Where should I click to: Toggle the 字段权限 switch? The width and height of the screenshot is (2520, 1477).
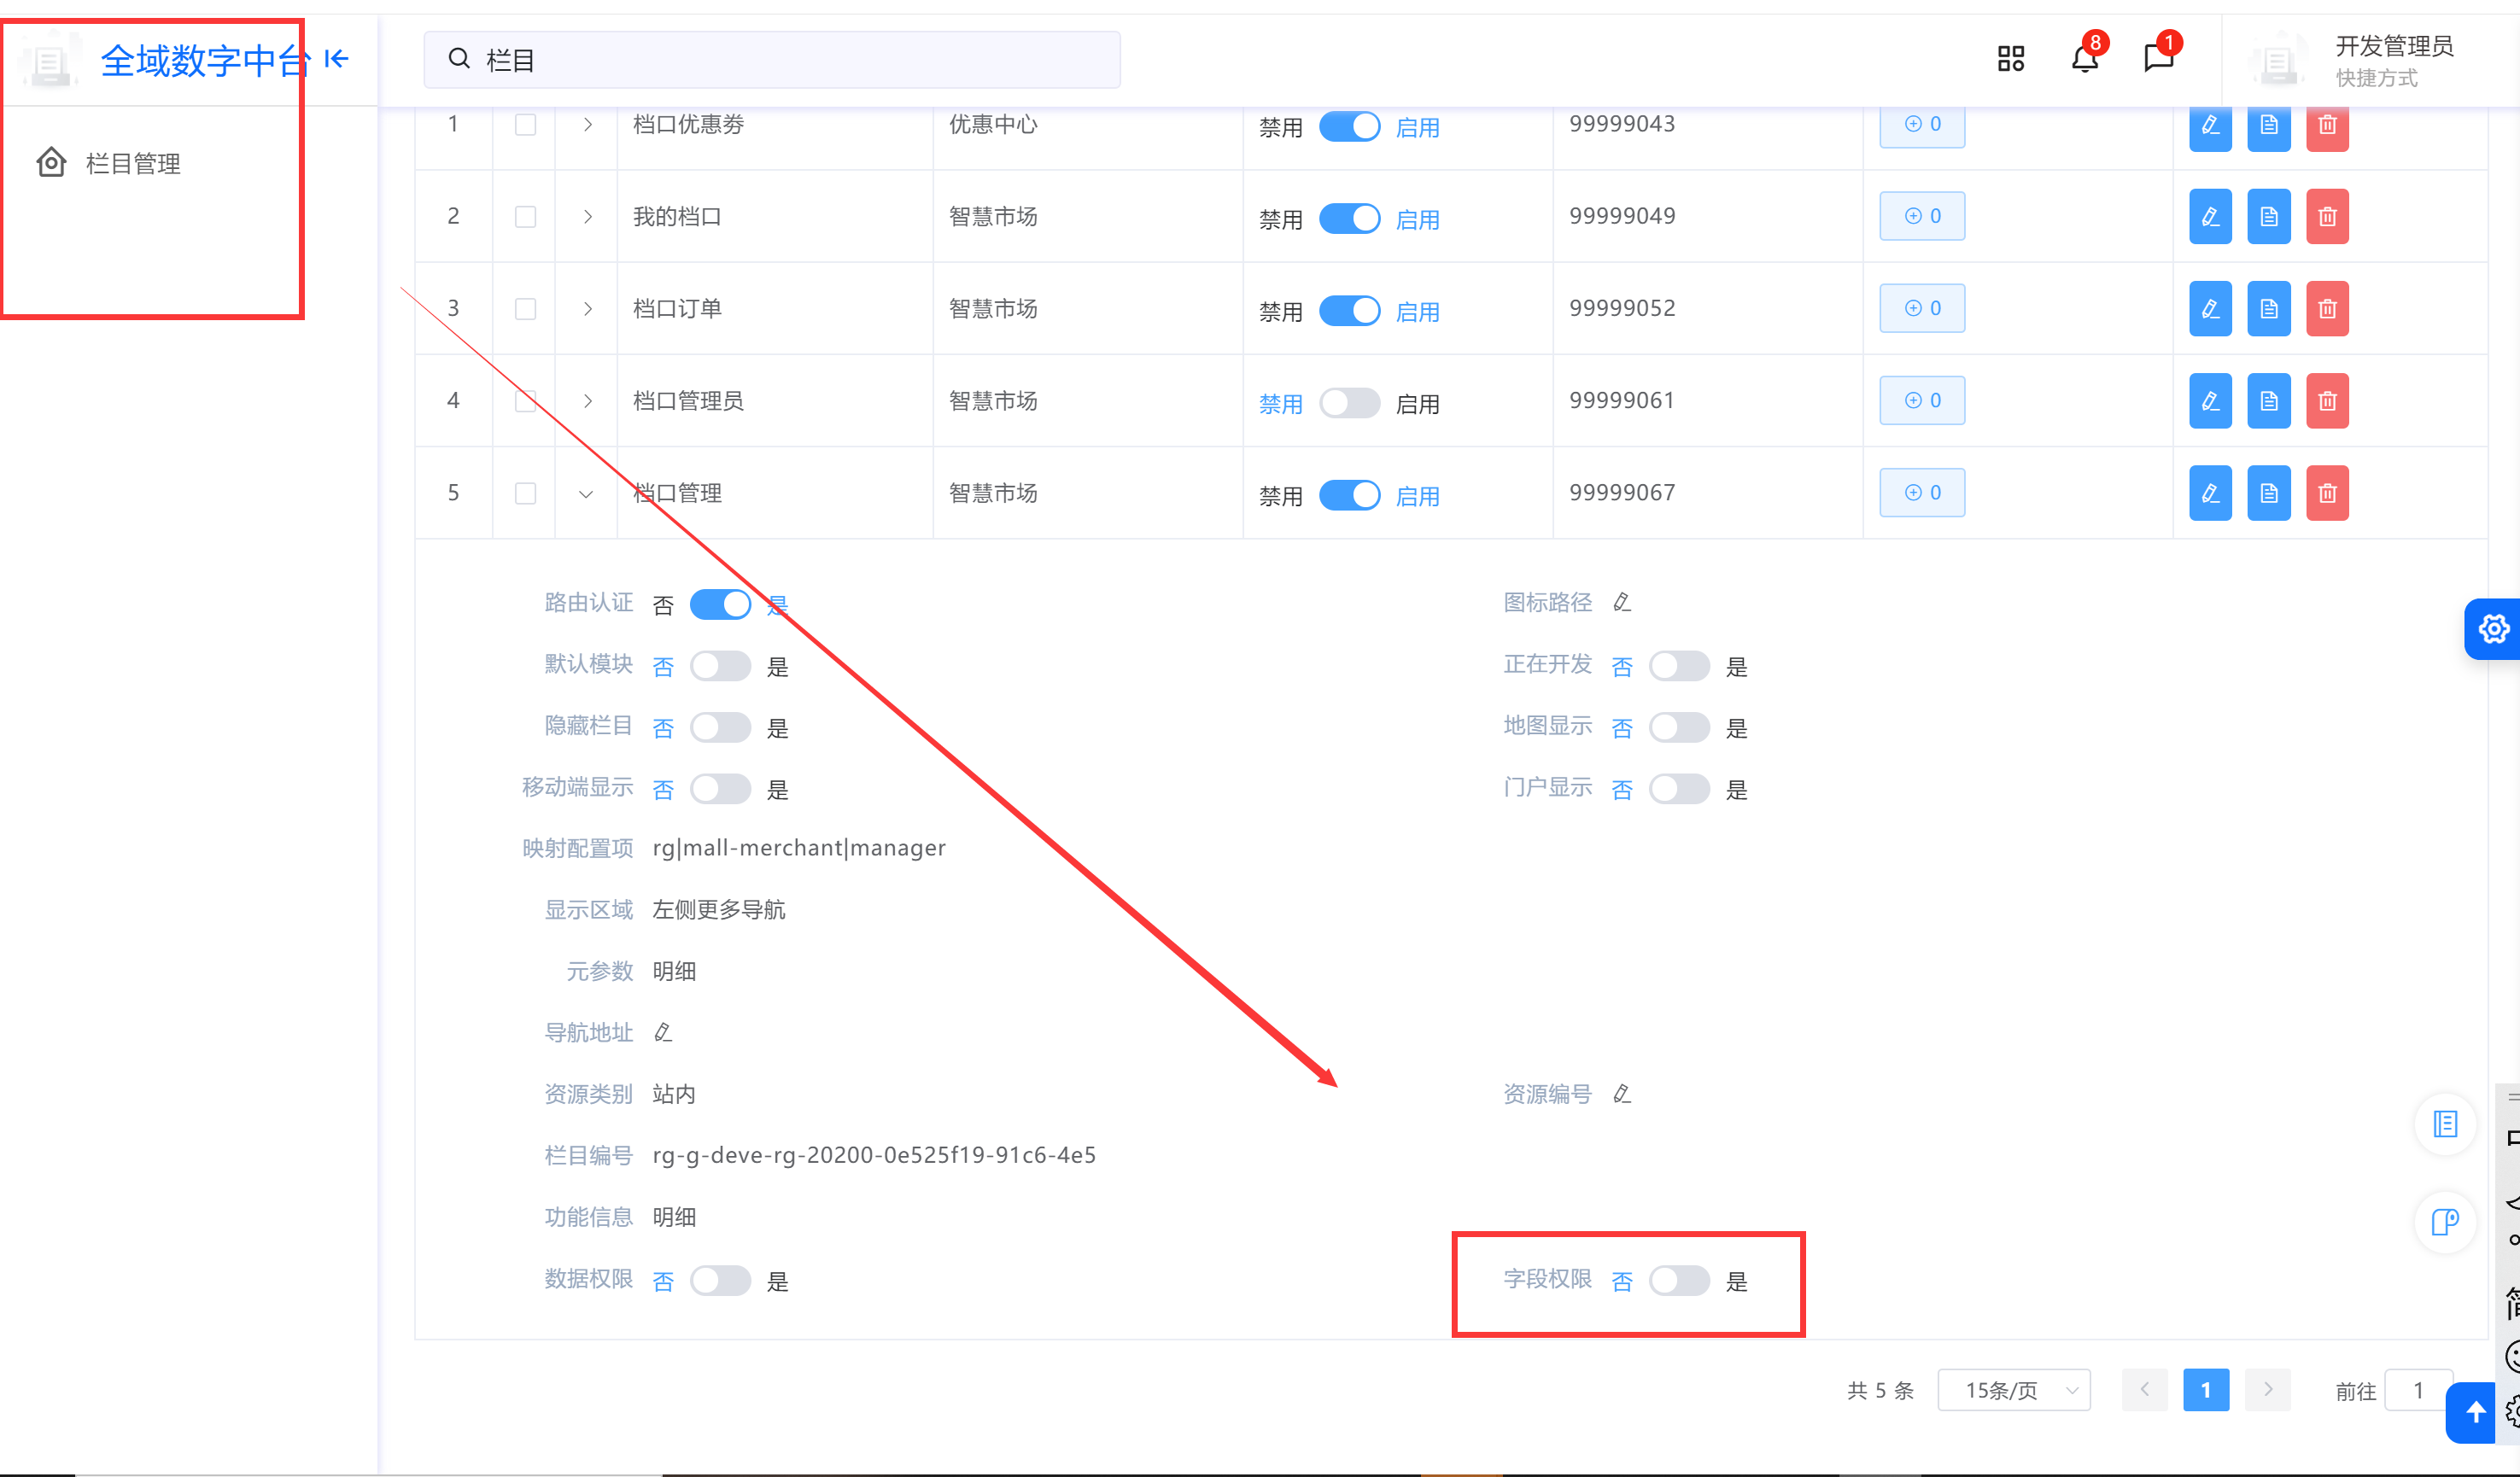pyautogui.click(x=1678, y=1280)
